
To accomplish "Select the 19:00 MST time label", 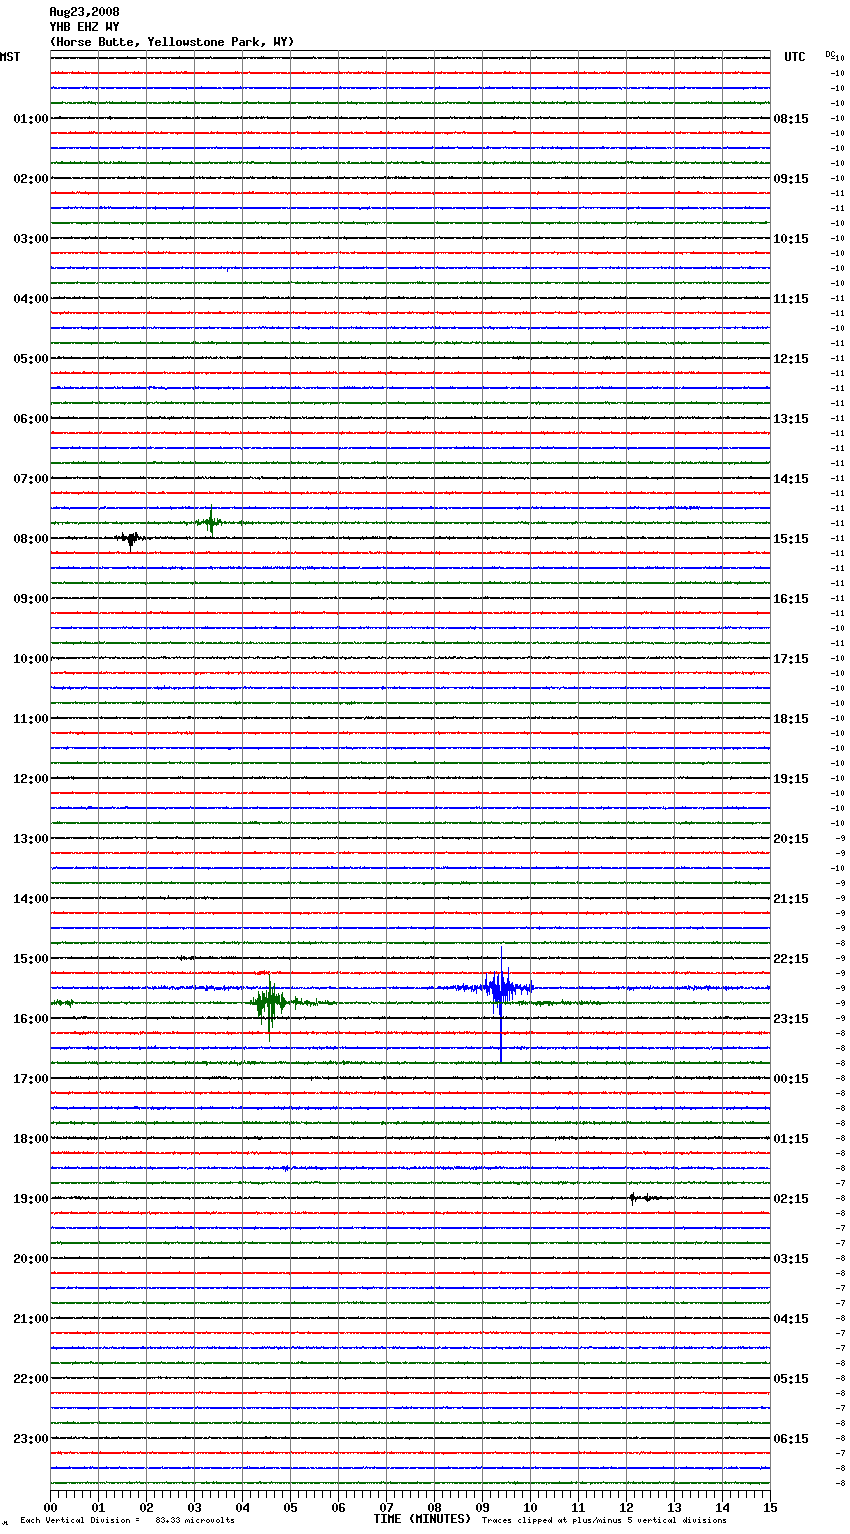I will pyautogui.click(x=31, y=1199).
